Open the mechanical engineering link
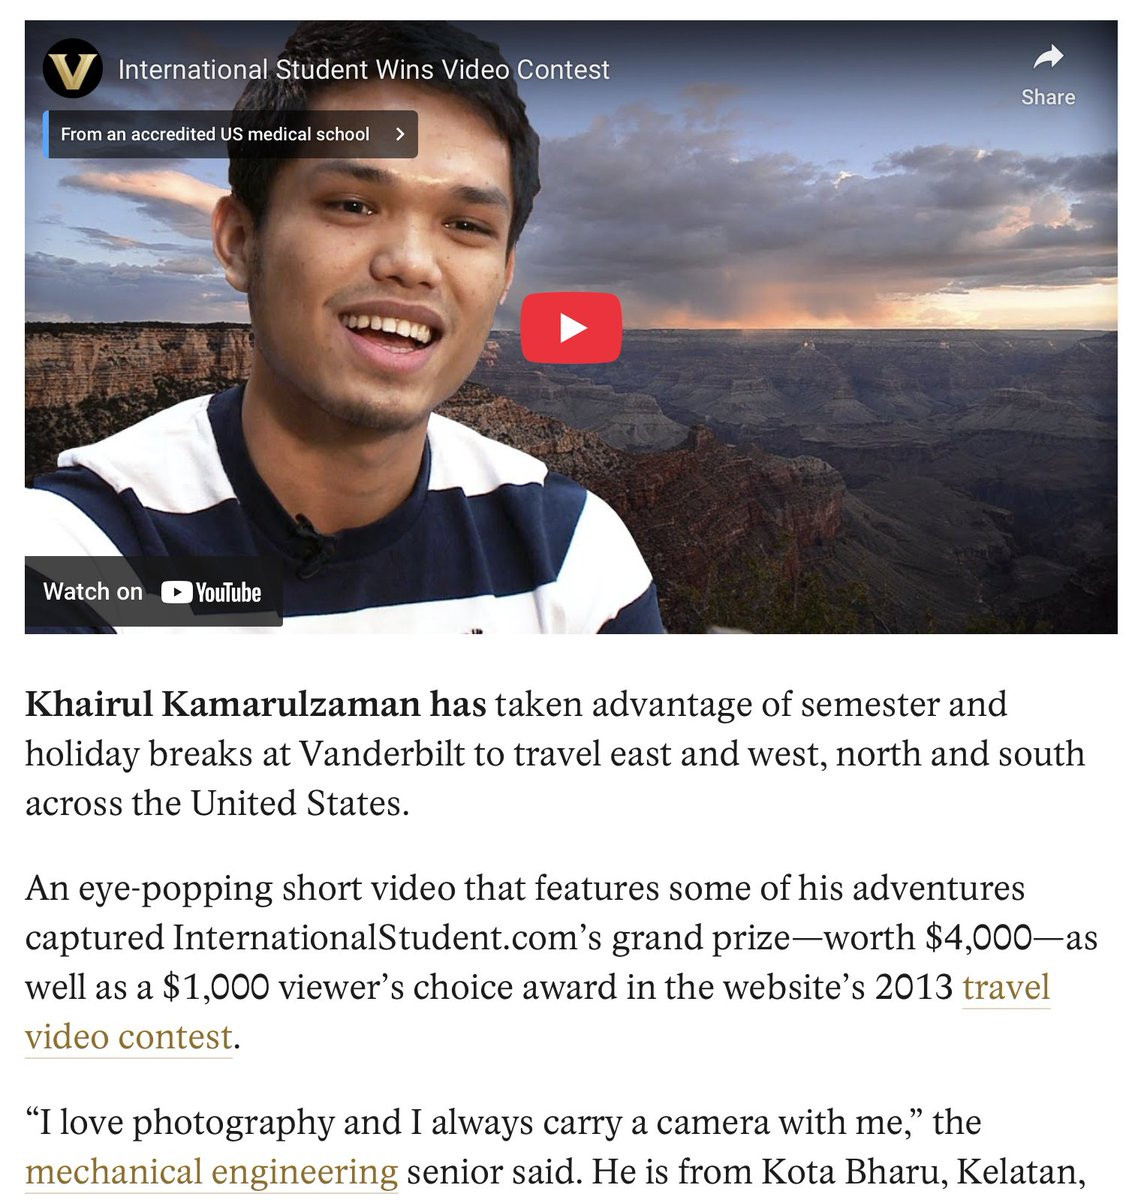This screenshot has height=1200, width=1147. pos(211,1171)
